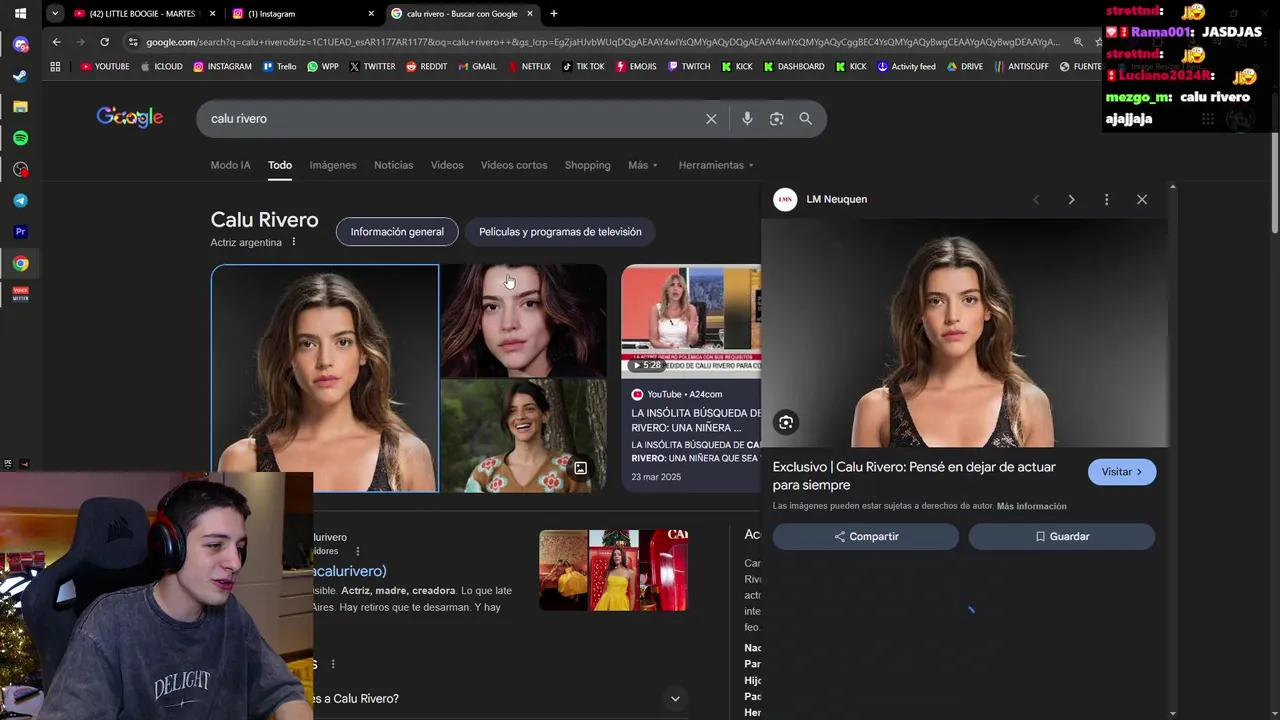Open the TWITTER bookmark

(372, 67)
